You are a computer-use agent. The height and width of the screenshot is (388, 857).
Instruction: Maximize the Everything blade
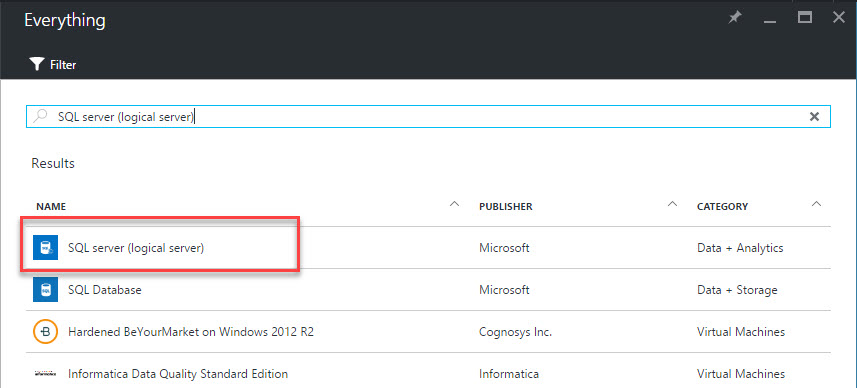coord(805,17)
